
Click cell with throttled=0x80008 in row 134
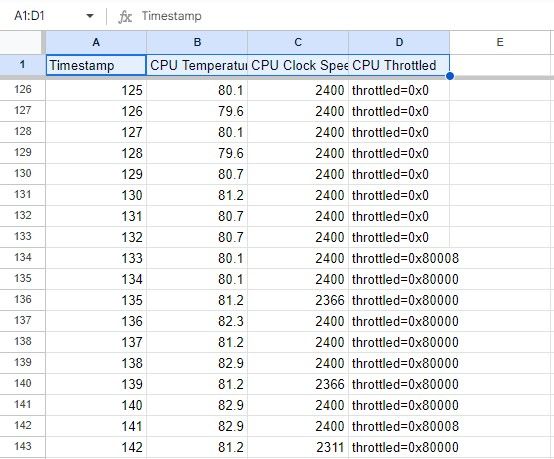pos(399,258)
